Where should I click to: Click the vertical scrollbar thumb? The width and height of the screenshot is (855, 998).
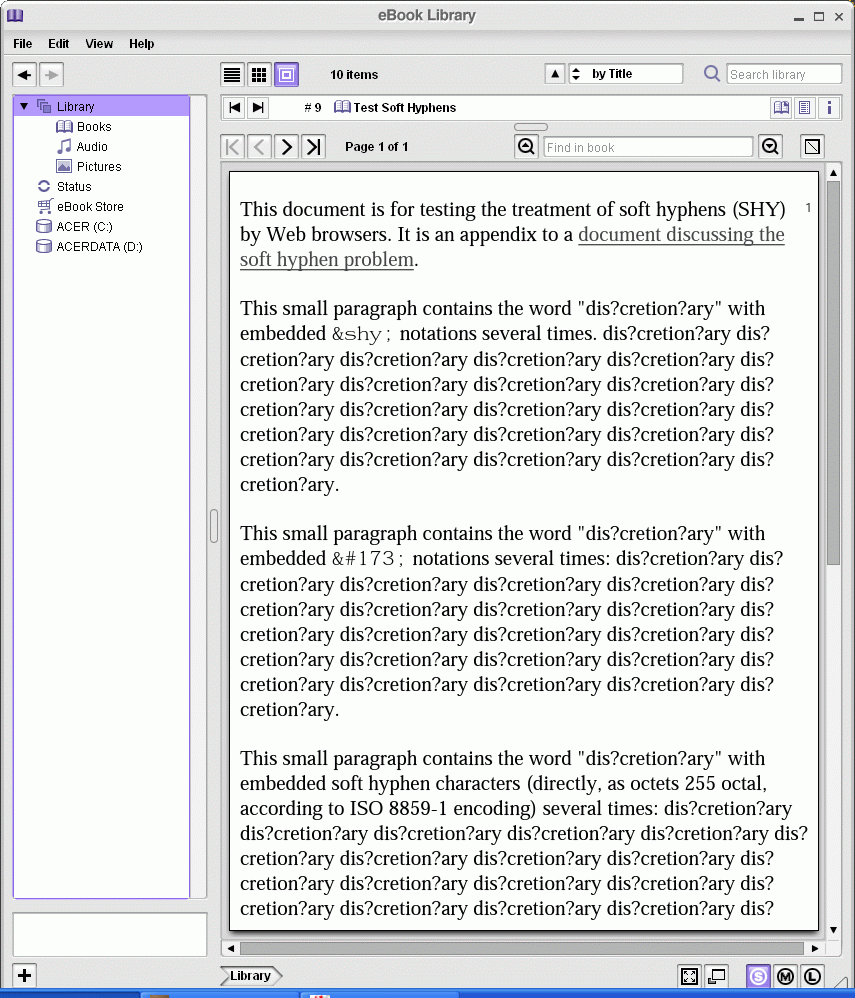click(x=833, y=372)
